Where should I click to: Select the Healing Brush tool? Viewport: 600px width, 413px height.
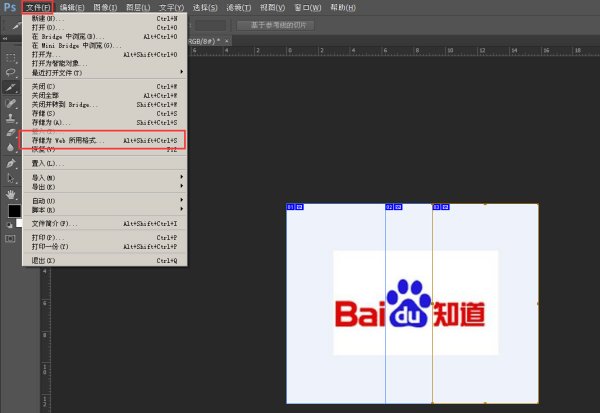[x=11, y=103]
